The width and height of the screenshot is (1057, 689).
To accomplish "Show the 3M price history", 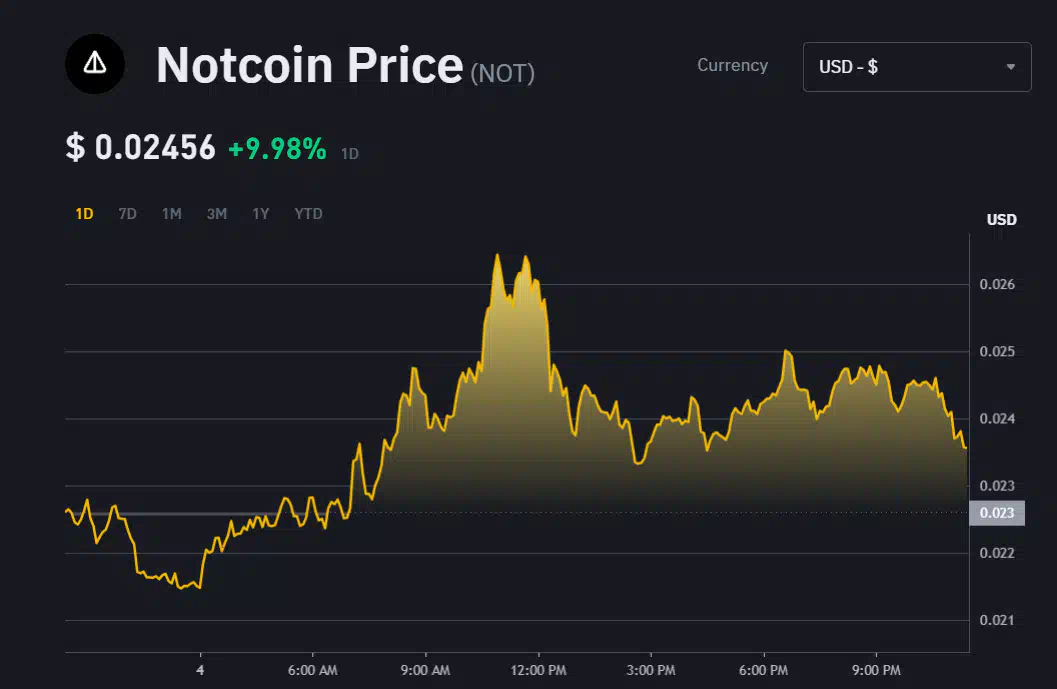I will [x=216, y=213].
